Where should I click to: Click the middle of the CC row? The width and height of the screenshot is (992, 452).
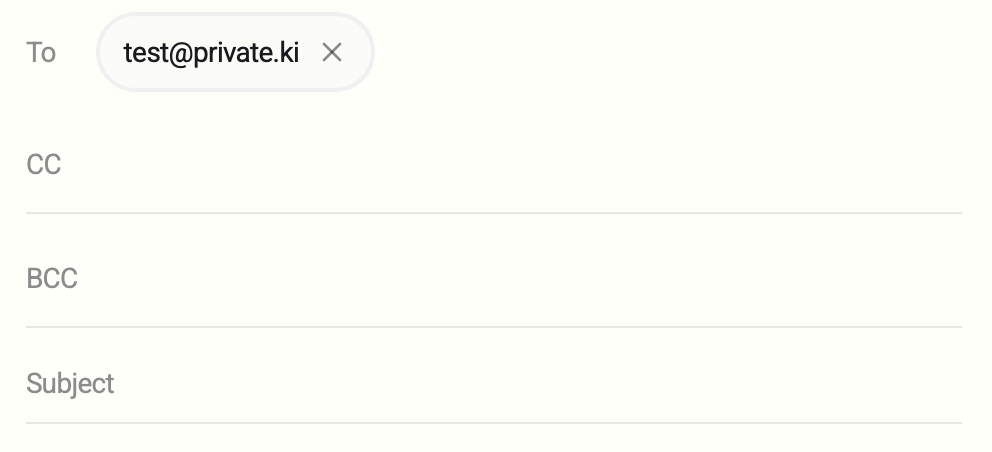pos(494,165)
